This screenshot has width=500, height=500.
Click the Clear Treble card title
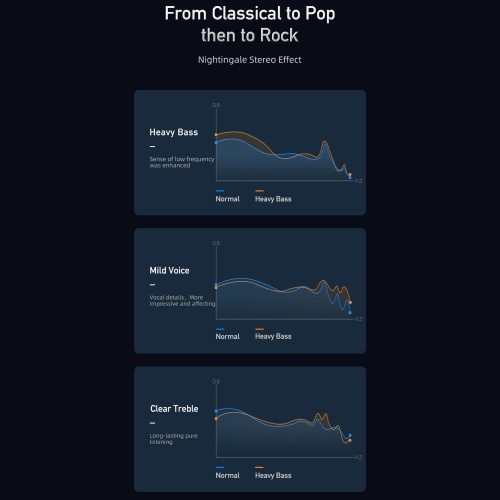pos(174,409)
